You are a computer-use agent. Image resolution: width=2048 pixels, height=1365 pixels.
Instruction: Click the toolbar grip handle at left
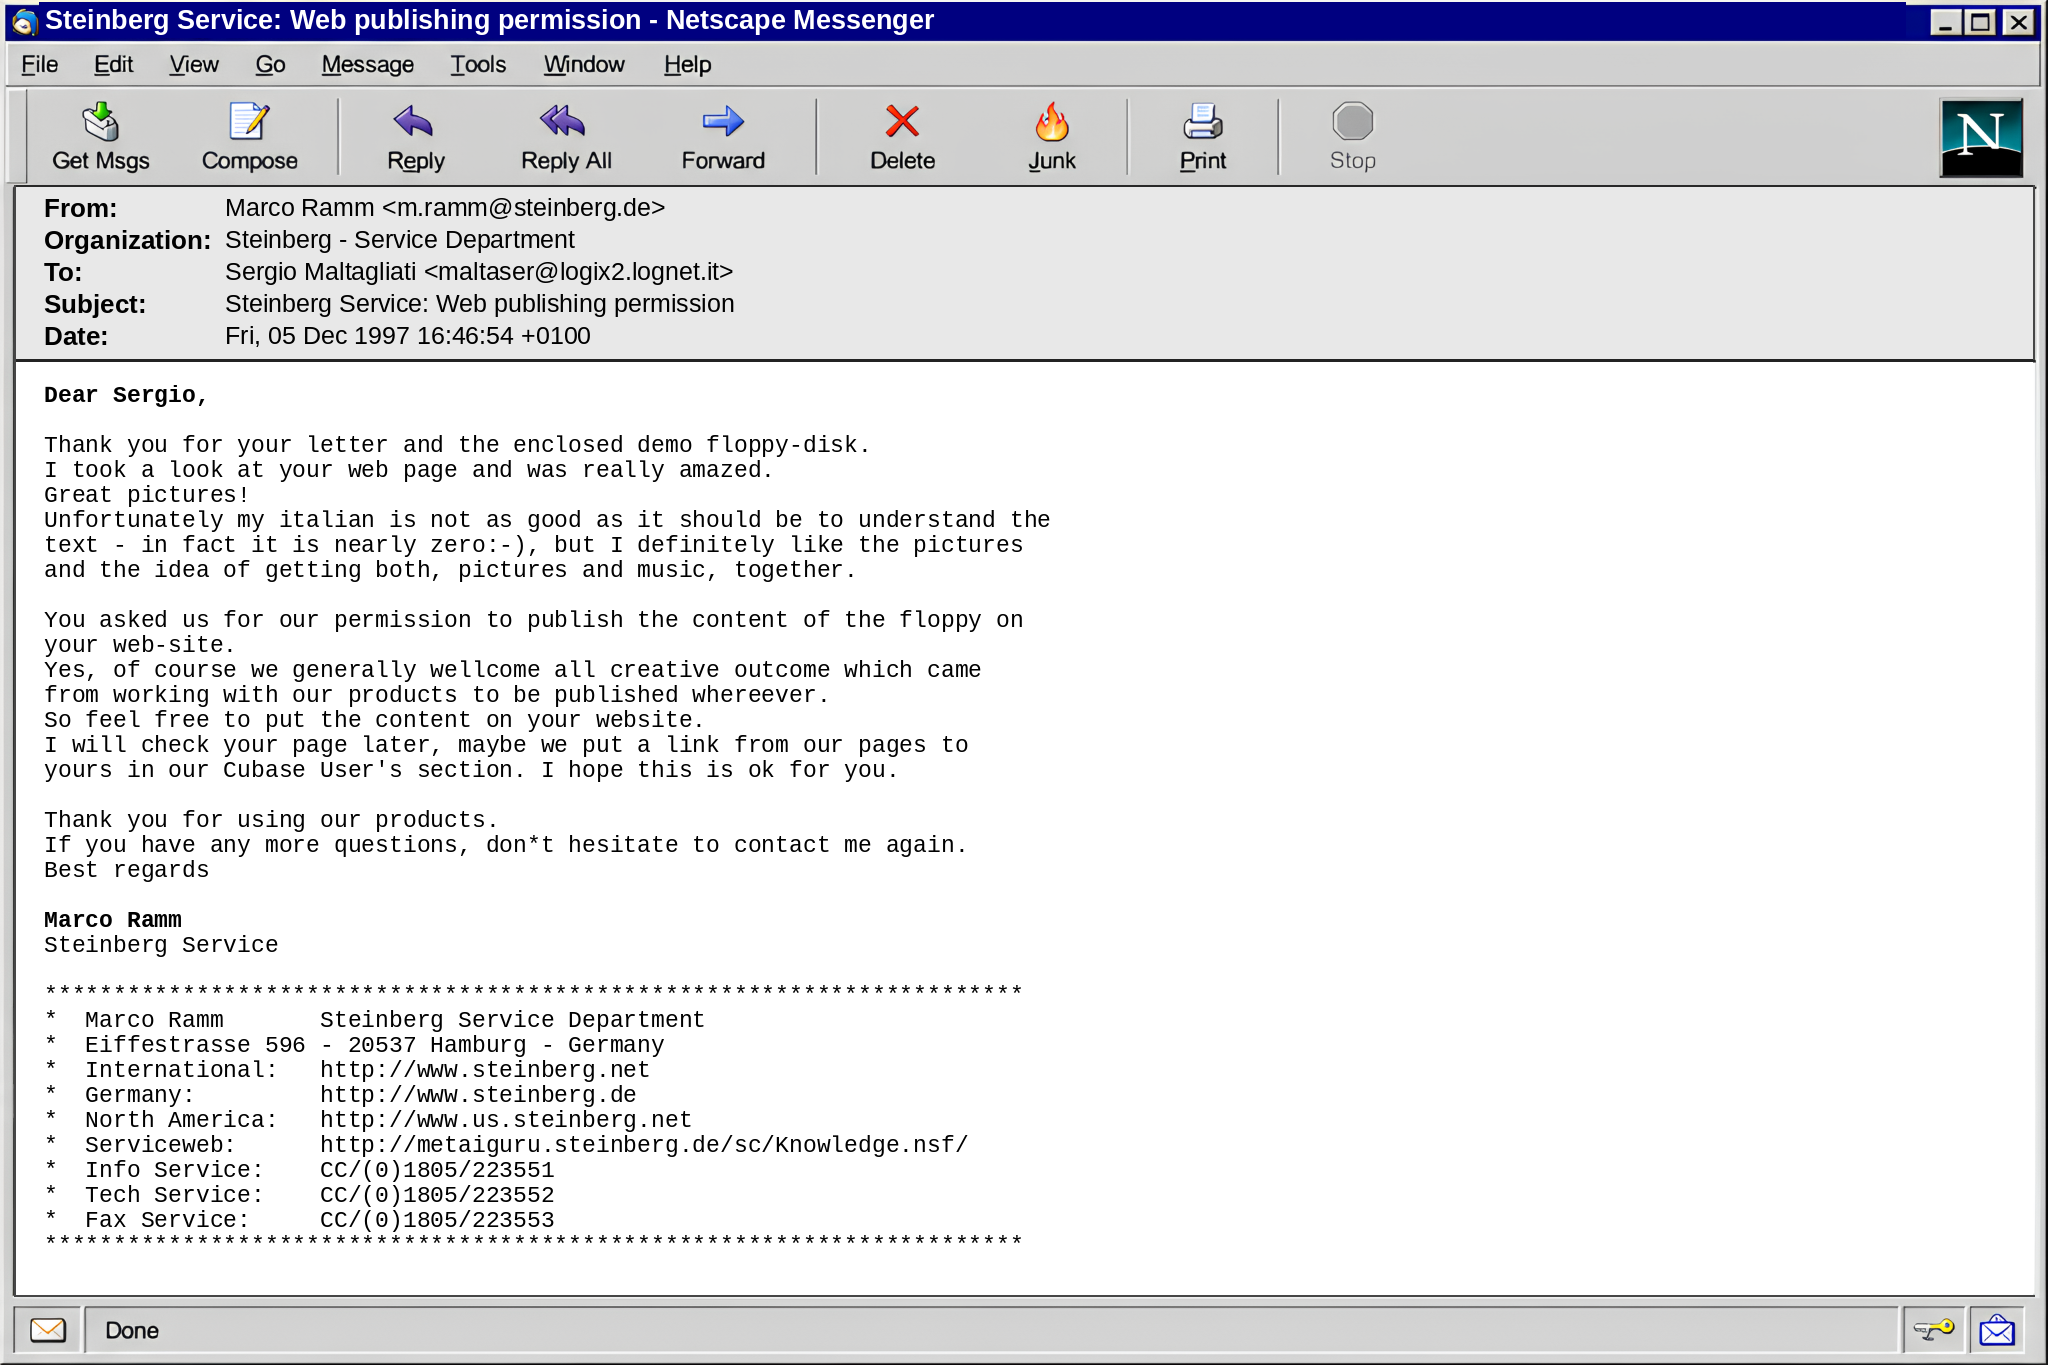(16, 137)
